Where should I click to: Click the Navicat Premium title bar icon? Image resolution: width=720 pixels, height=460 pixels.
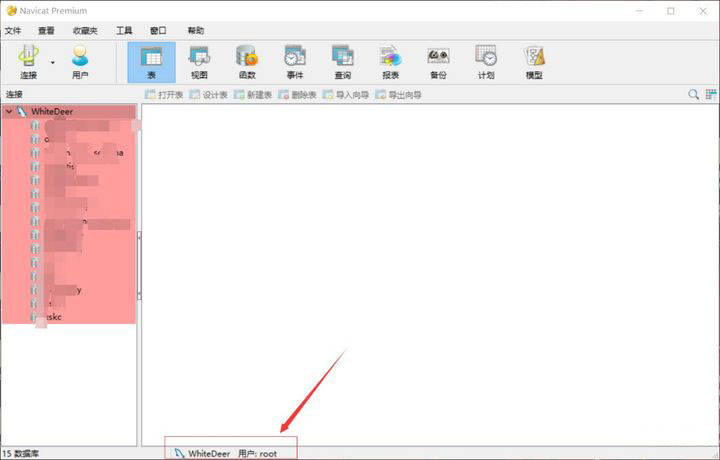point(11,11)
